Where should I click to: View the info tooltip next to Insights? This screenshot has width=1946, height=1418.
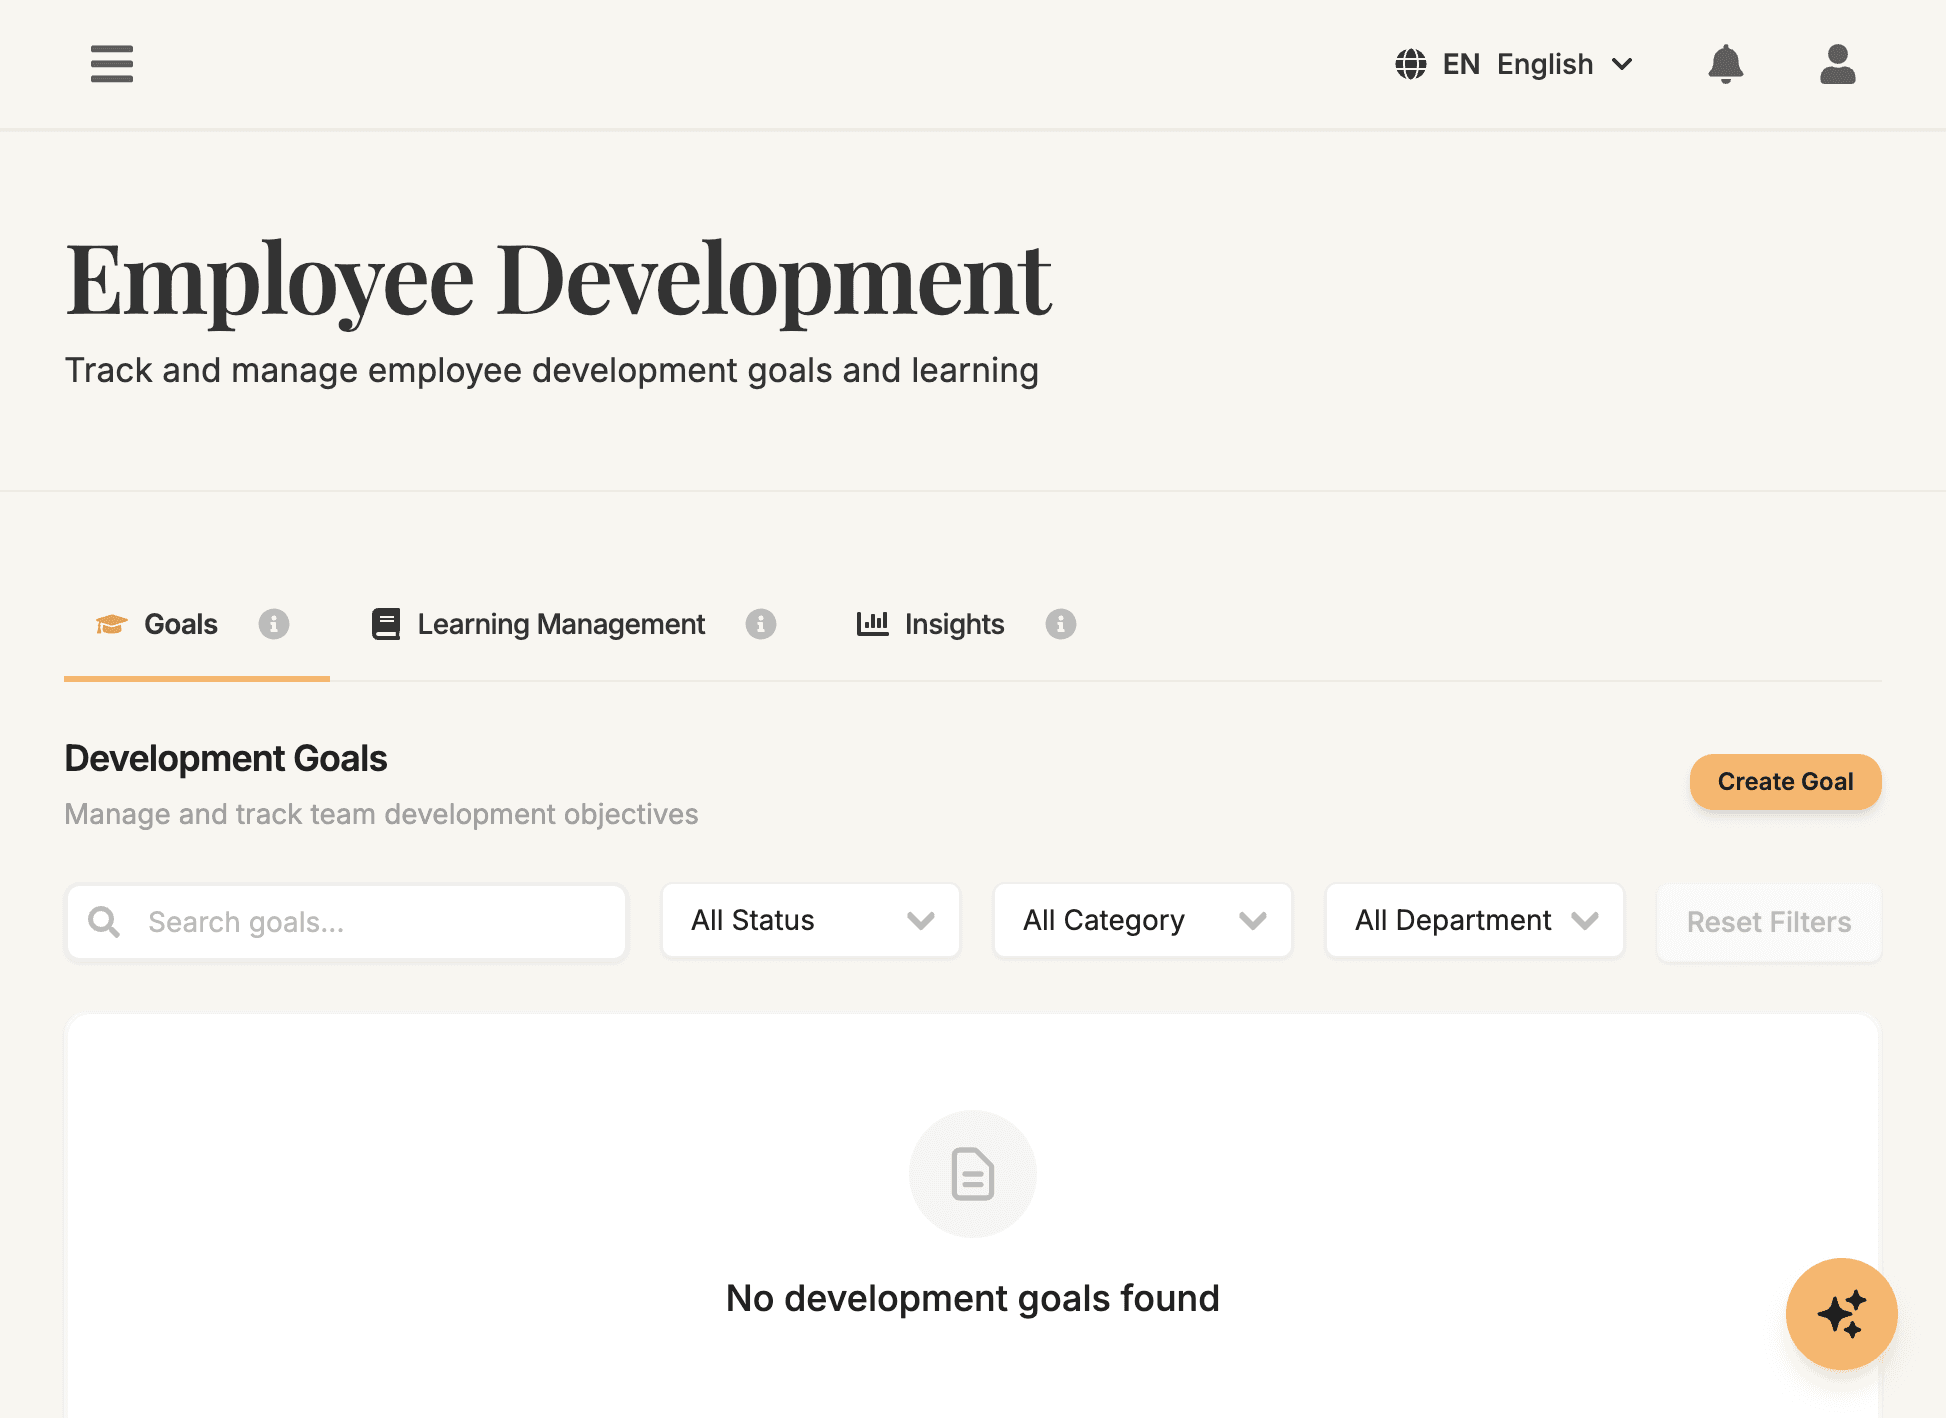point(1060,624)
